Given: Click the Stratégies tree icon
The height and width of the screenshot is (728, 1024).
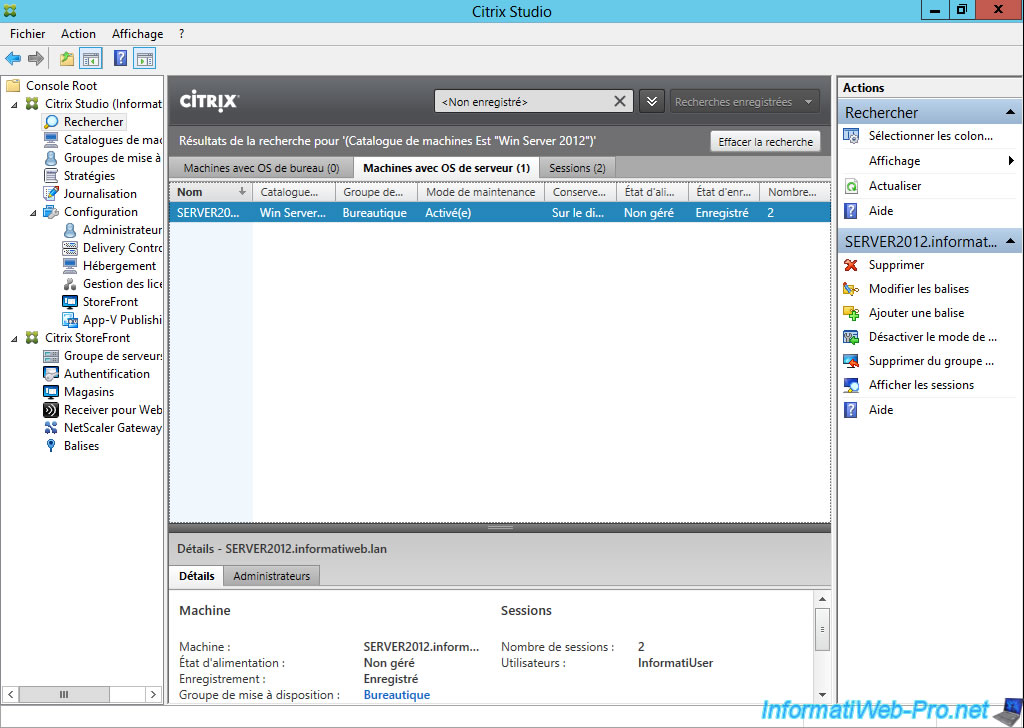Looking at the screenshot, I should (x=51, y=176).
